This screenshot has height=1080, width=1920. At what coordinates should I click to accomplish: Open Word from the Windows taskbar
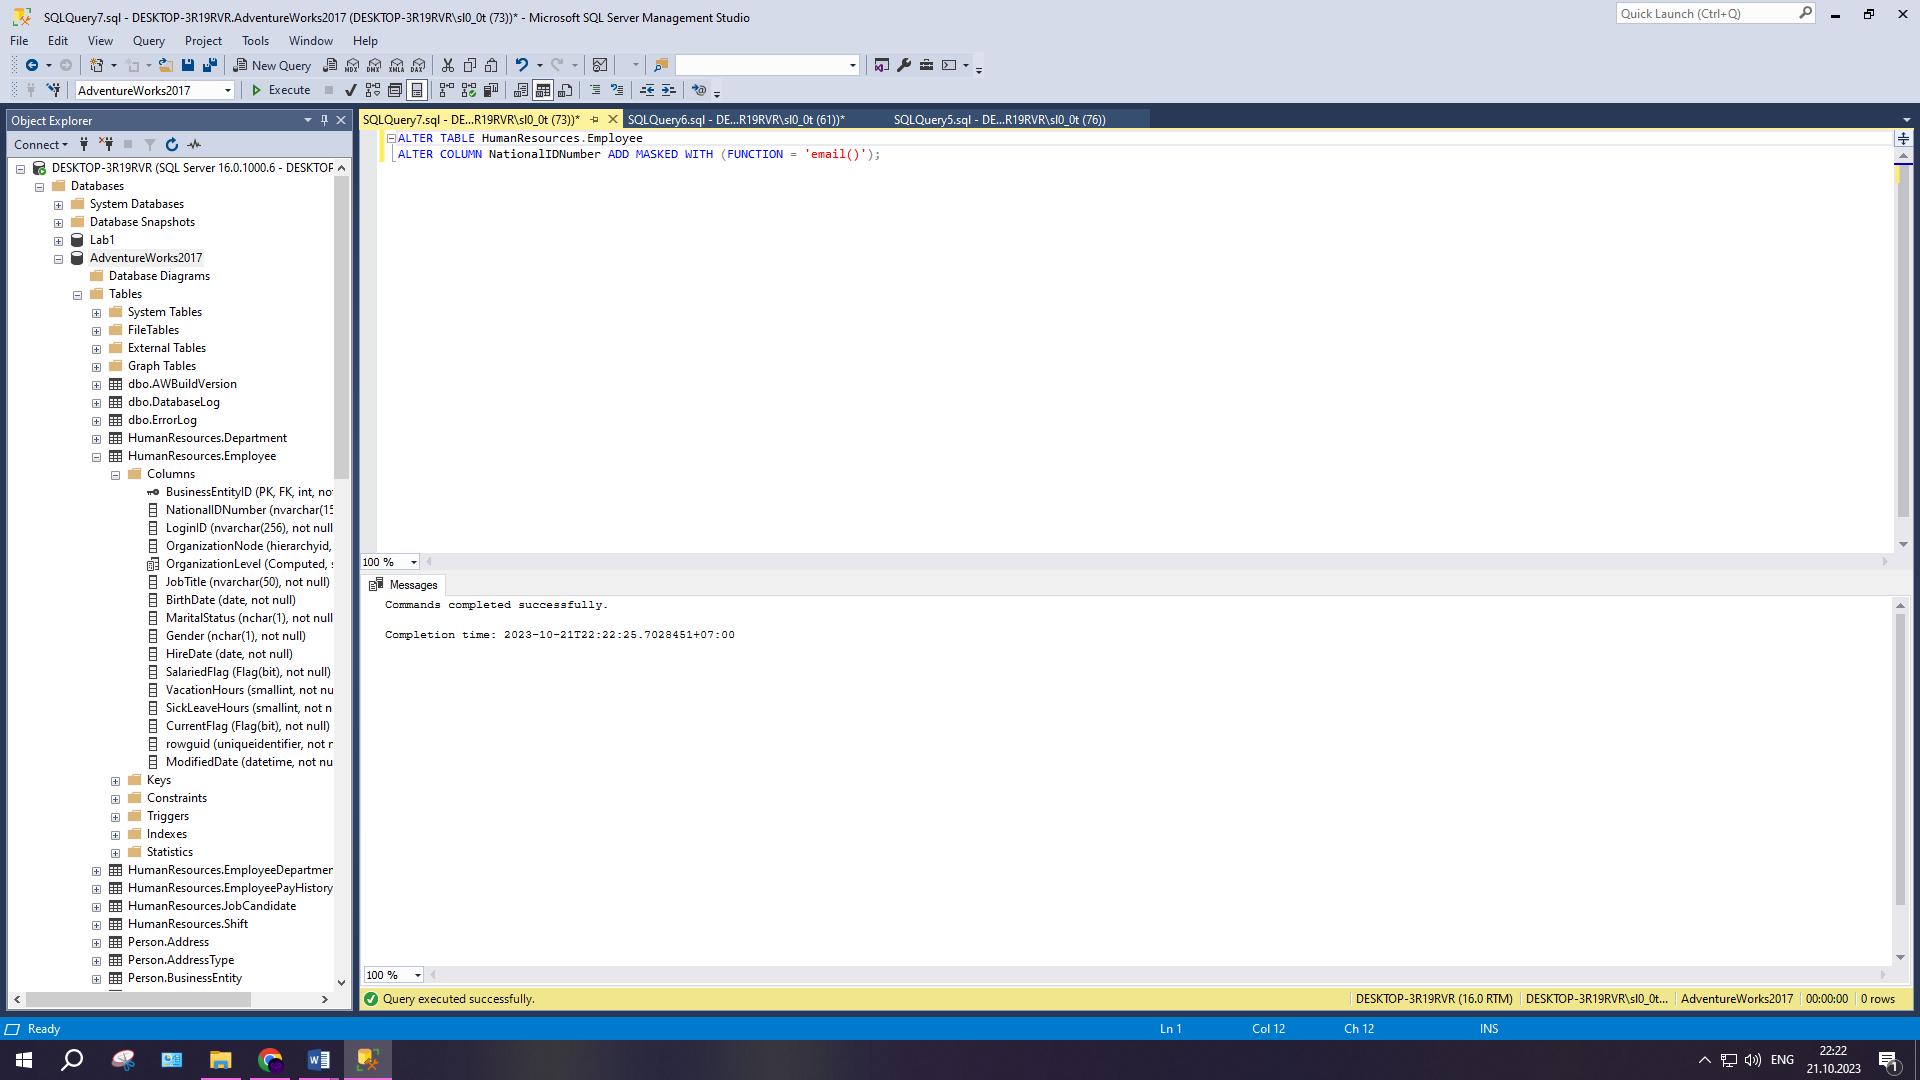pyautogui.click(x=319, y=1060)
